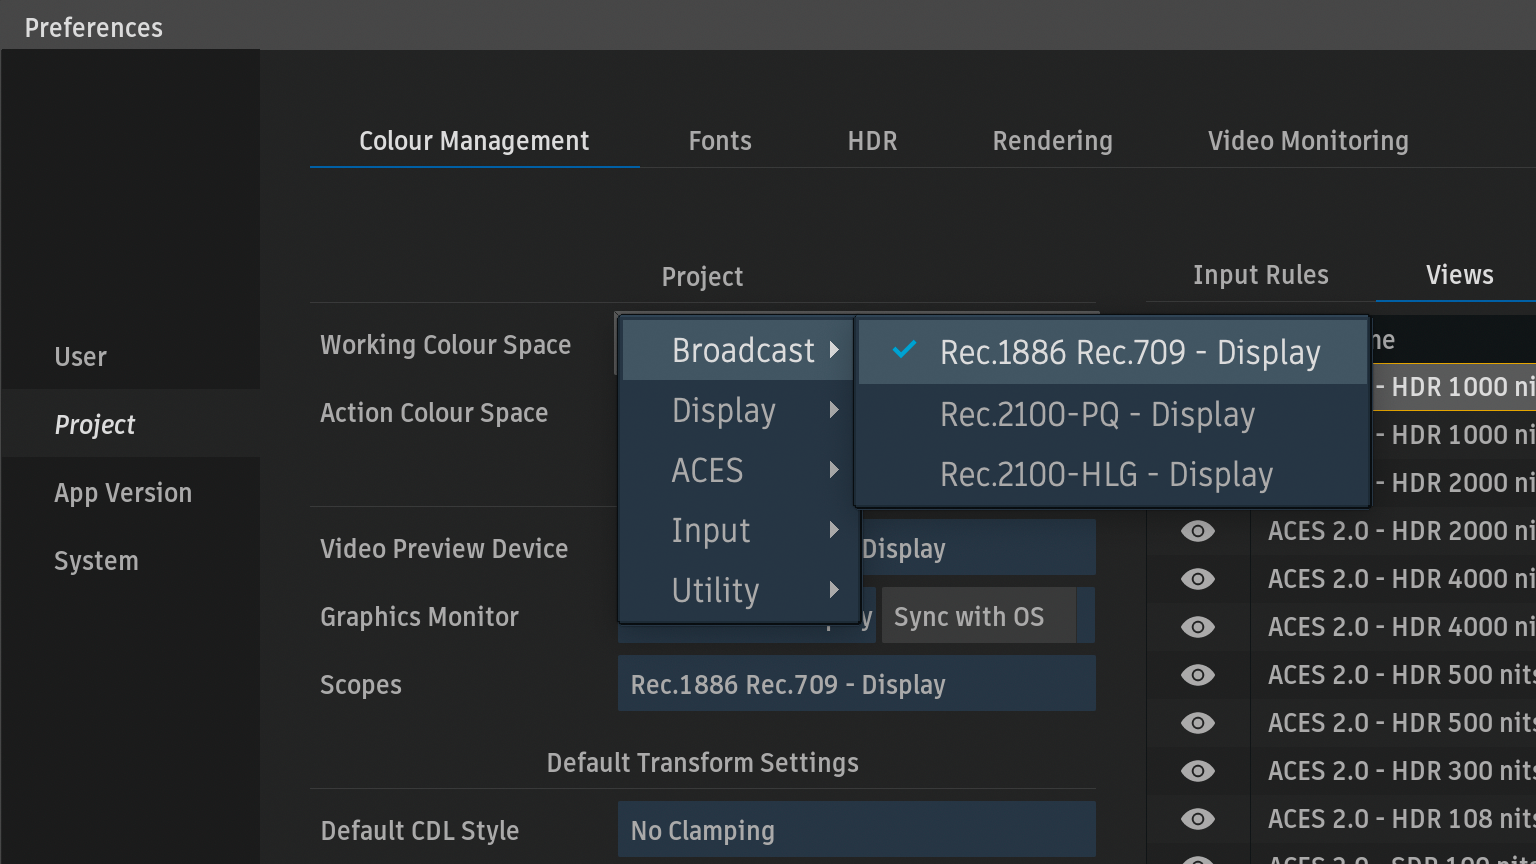
Task: Click the Working Colour Space label
Action: [x=445, y=345]
